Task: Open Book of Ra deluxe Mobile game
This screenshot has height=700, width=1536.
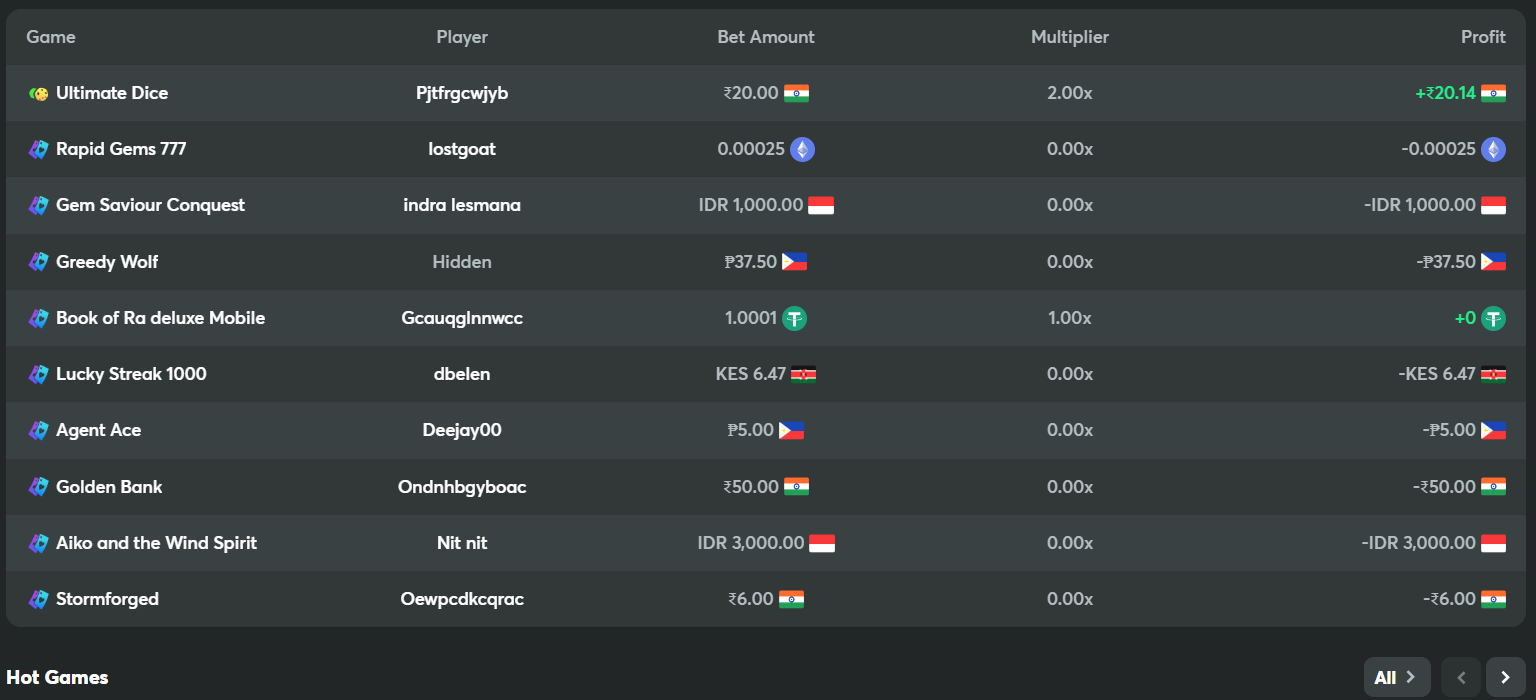Action: [x=160, y=318]
